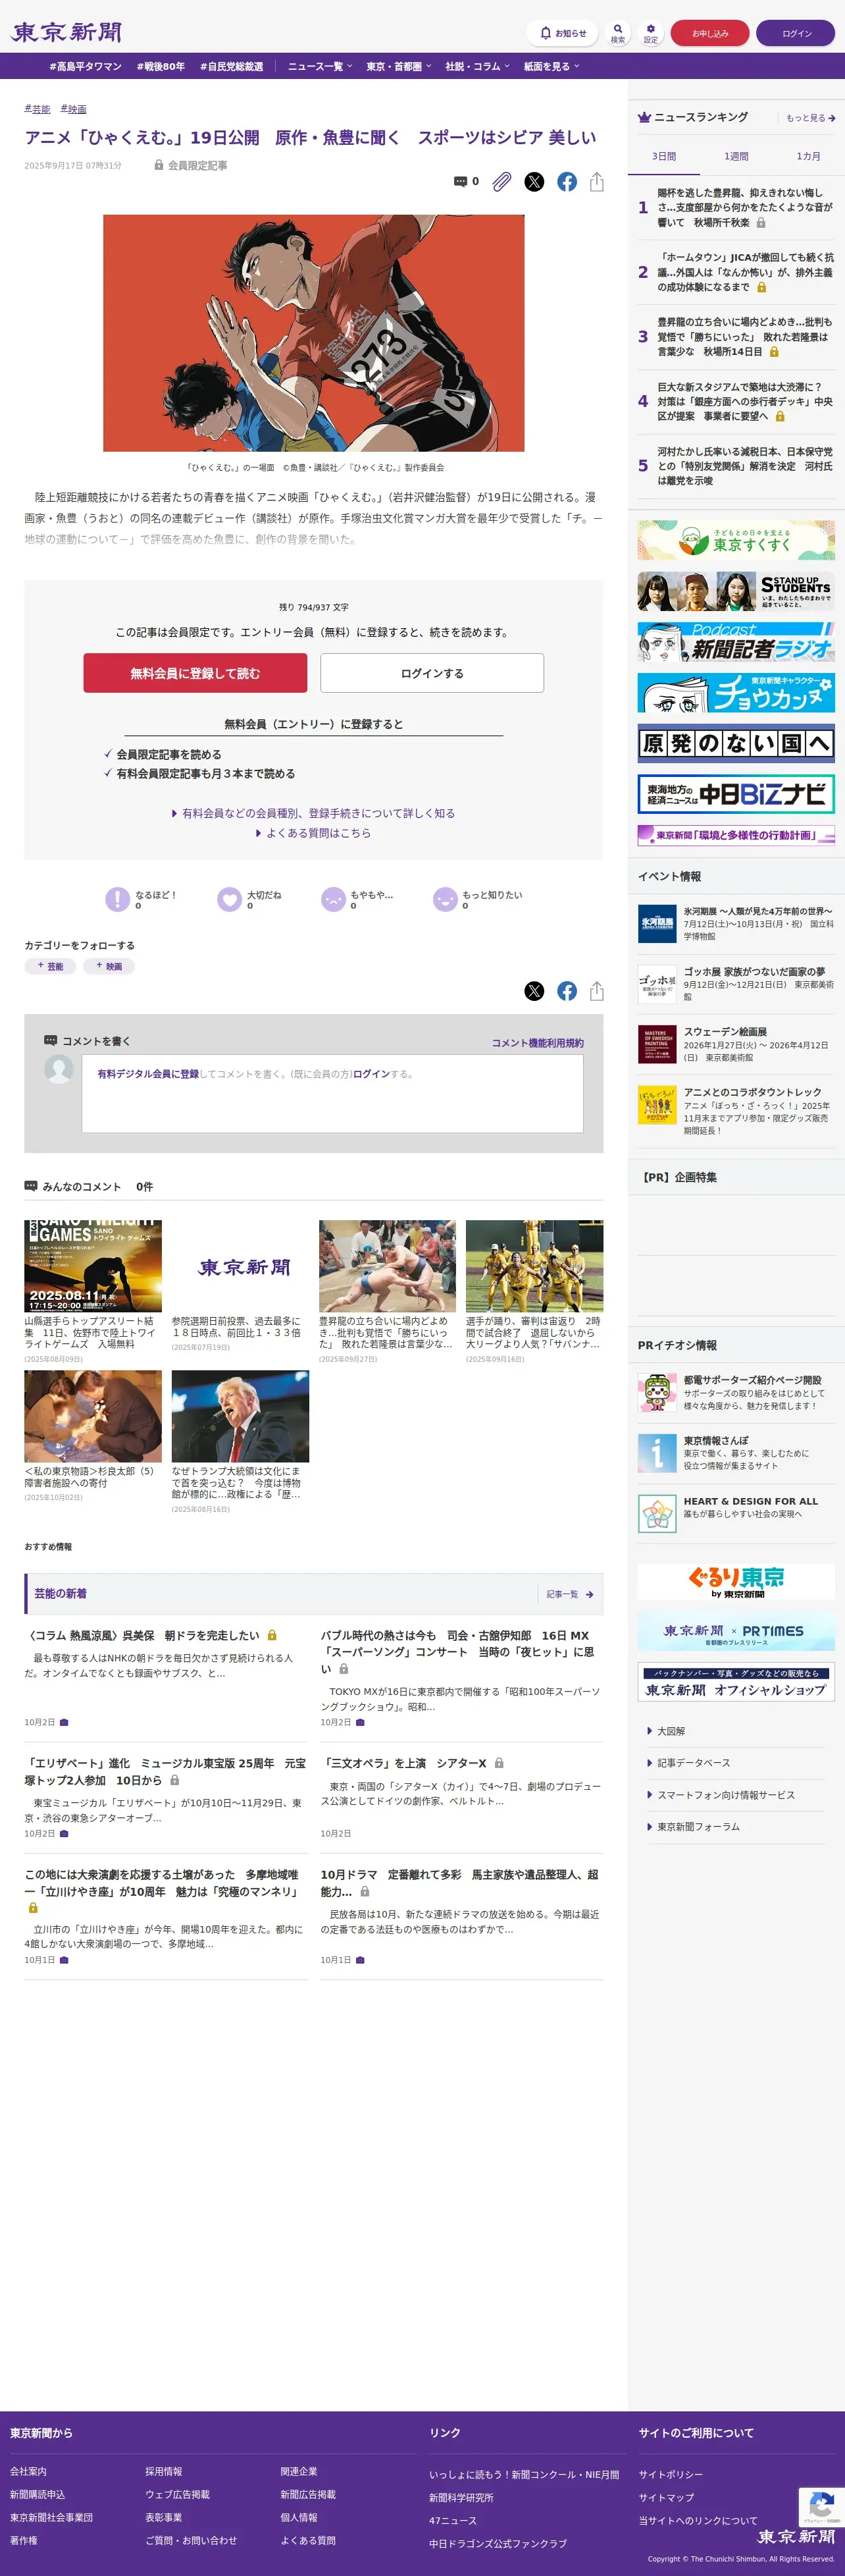Open the ぐるり東京 banner

point(736,1581)
